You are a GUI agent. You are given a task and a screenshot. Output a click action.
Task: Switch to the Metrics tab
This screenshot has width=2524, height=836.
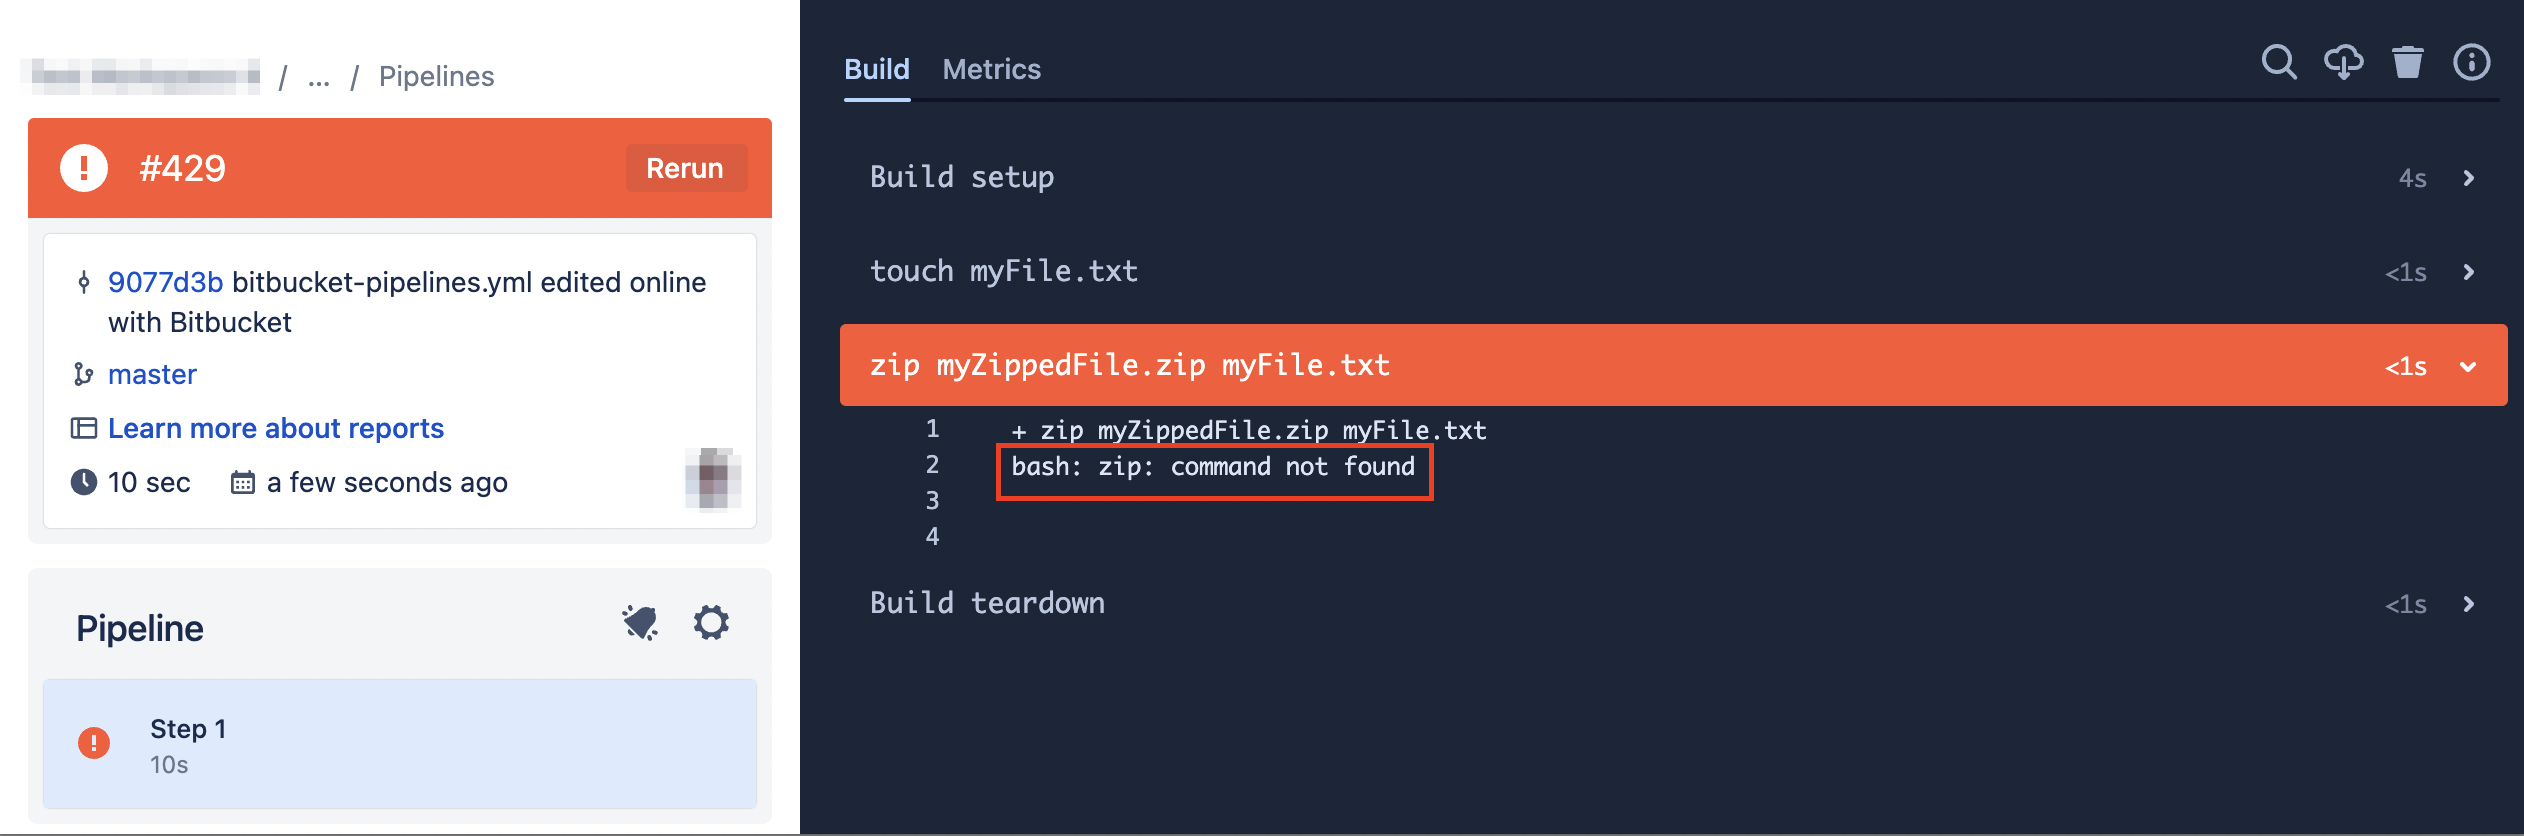(991, 69)
